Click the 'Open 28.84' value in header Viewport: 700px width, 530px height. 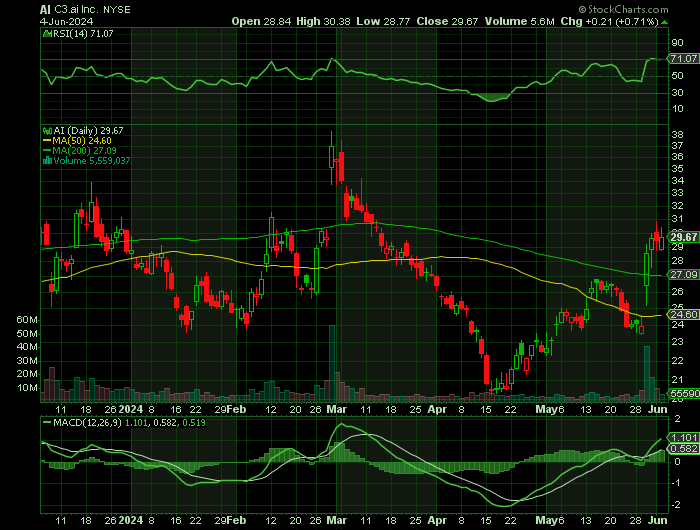[x=261, y=21]
